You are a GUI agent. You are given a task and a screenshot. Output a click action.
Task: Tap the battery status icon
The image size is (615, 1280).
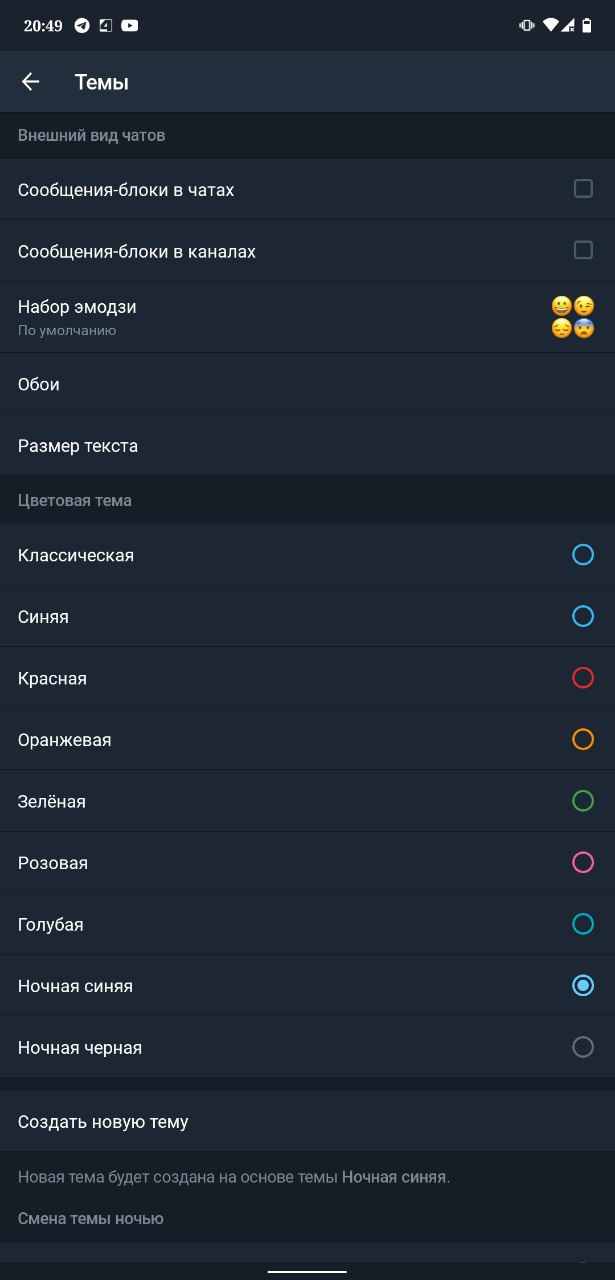(588, 26)
